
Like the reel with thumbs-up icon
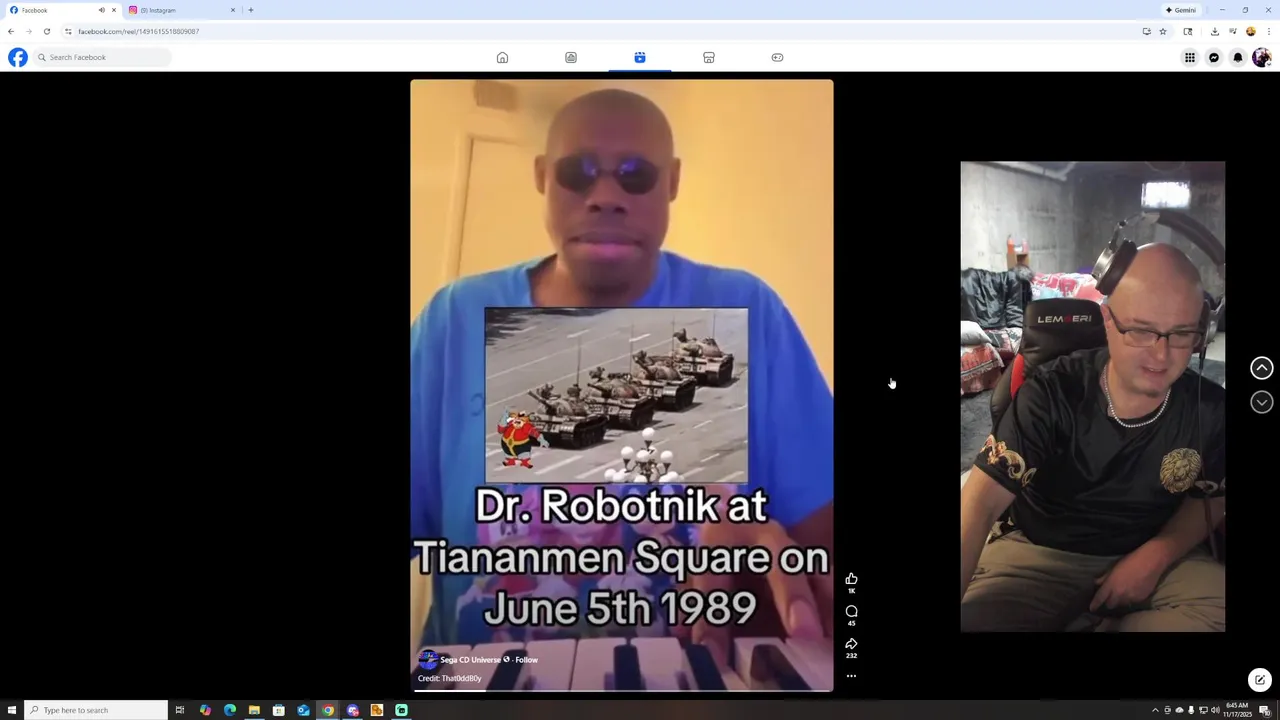click(x=851, y=579)
